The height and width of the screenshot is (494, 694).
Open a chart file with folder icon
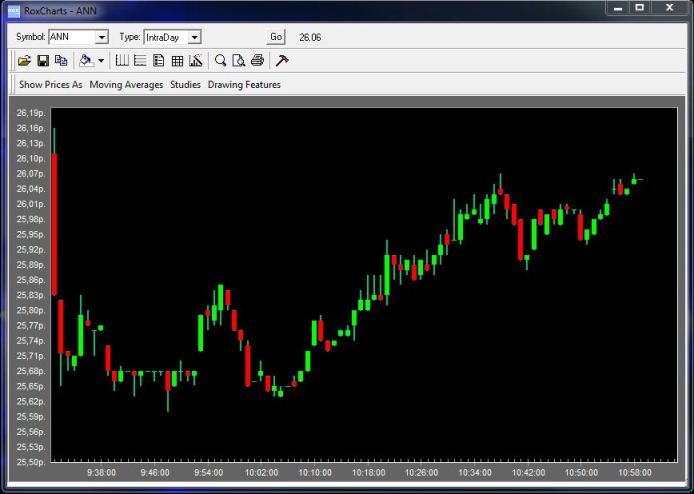click(x=24, y=61)
